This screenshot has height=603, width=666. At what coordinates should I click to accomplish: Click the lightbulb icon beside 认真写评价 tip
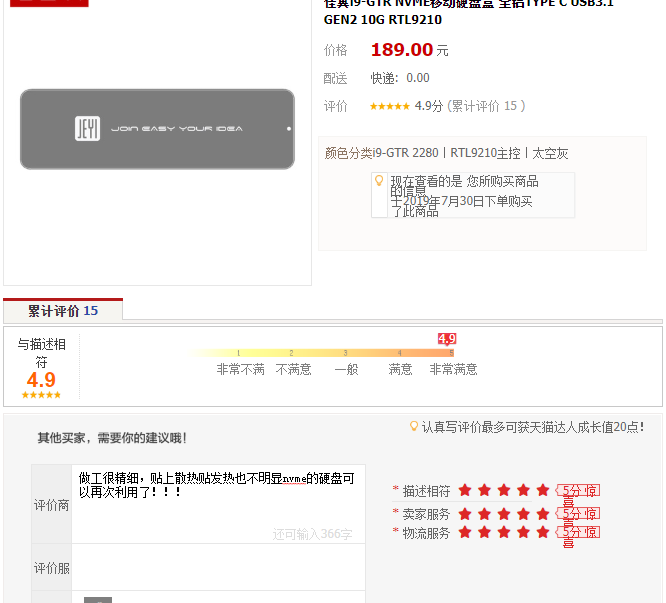tap(413, 426)
